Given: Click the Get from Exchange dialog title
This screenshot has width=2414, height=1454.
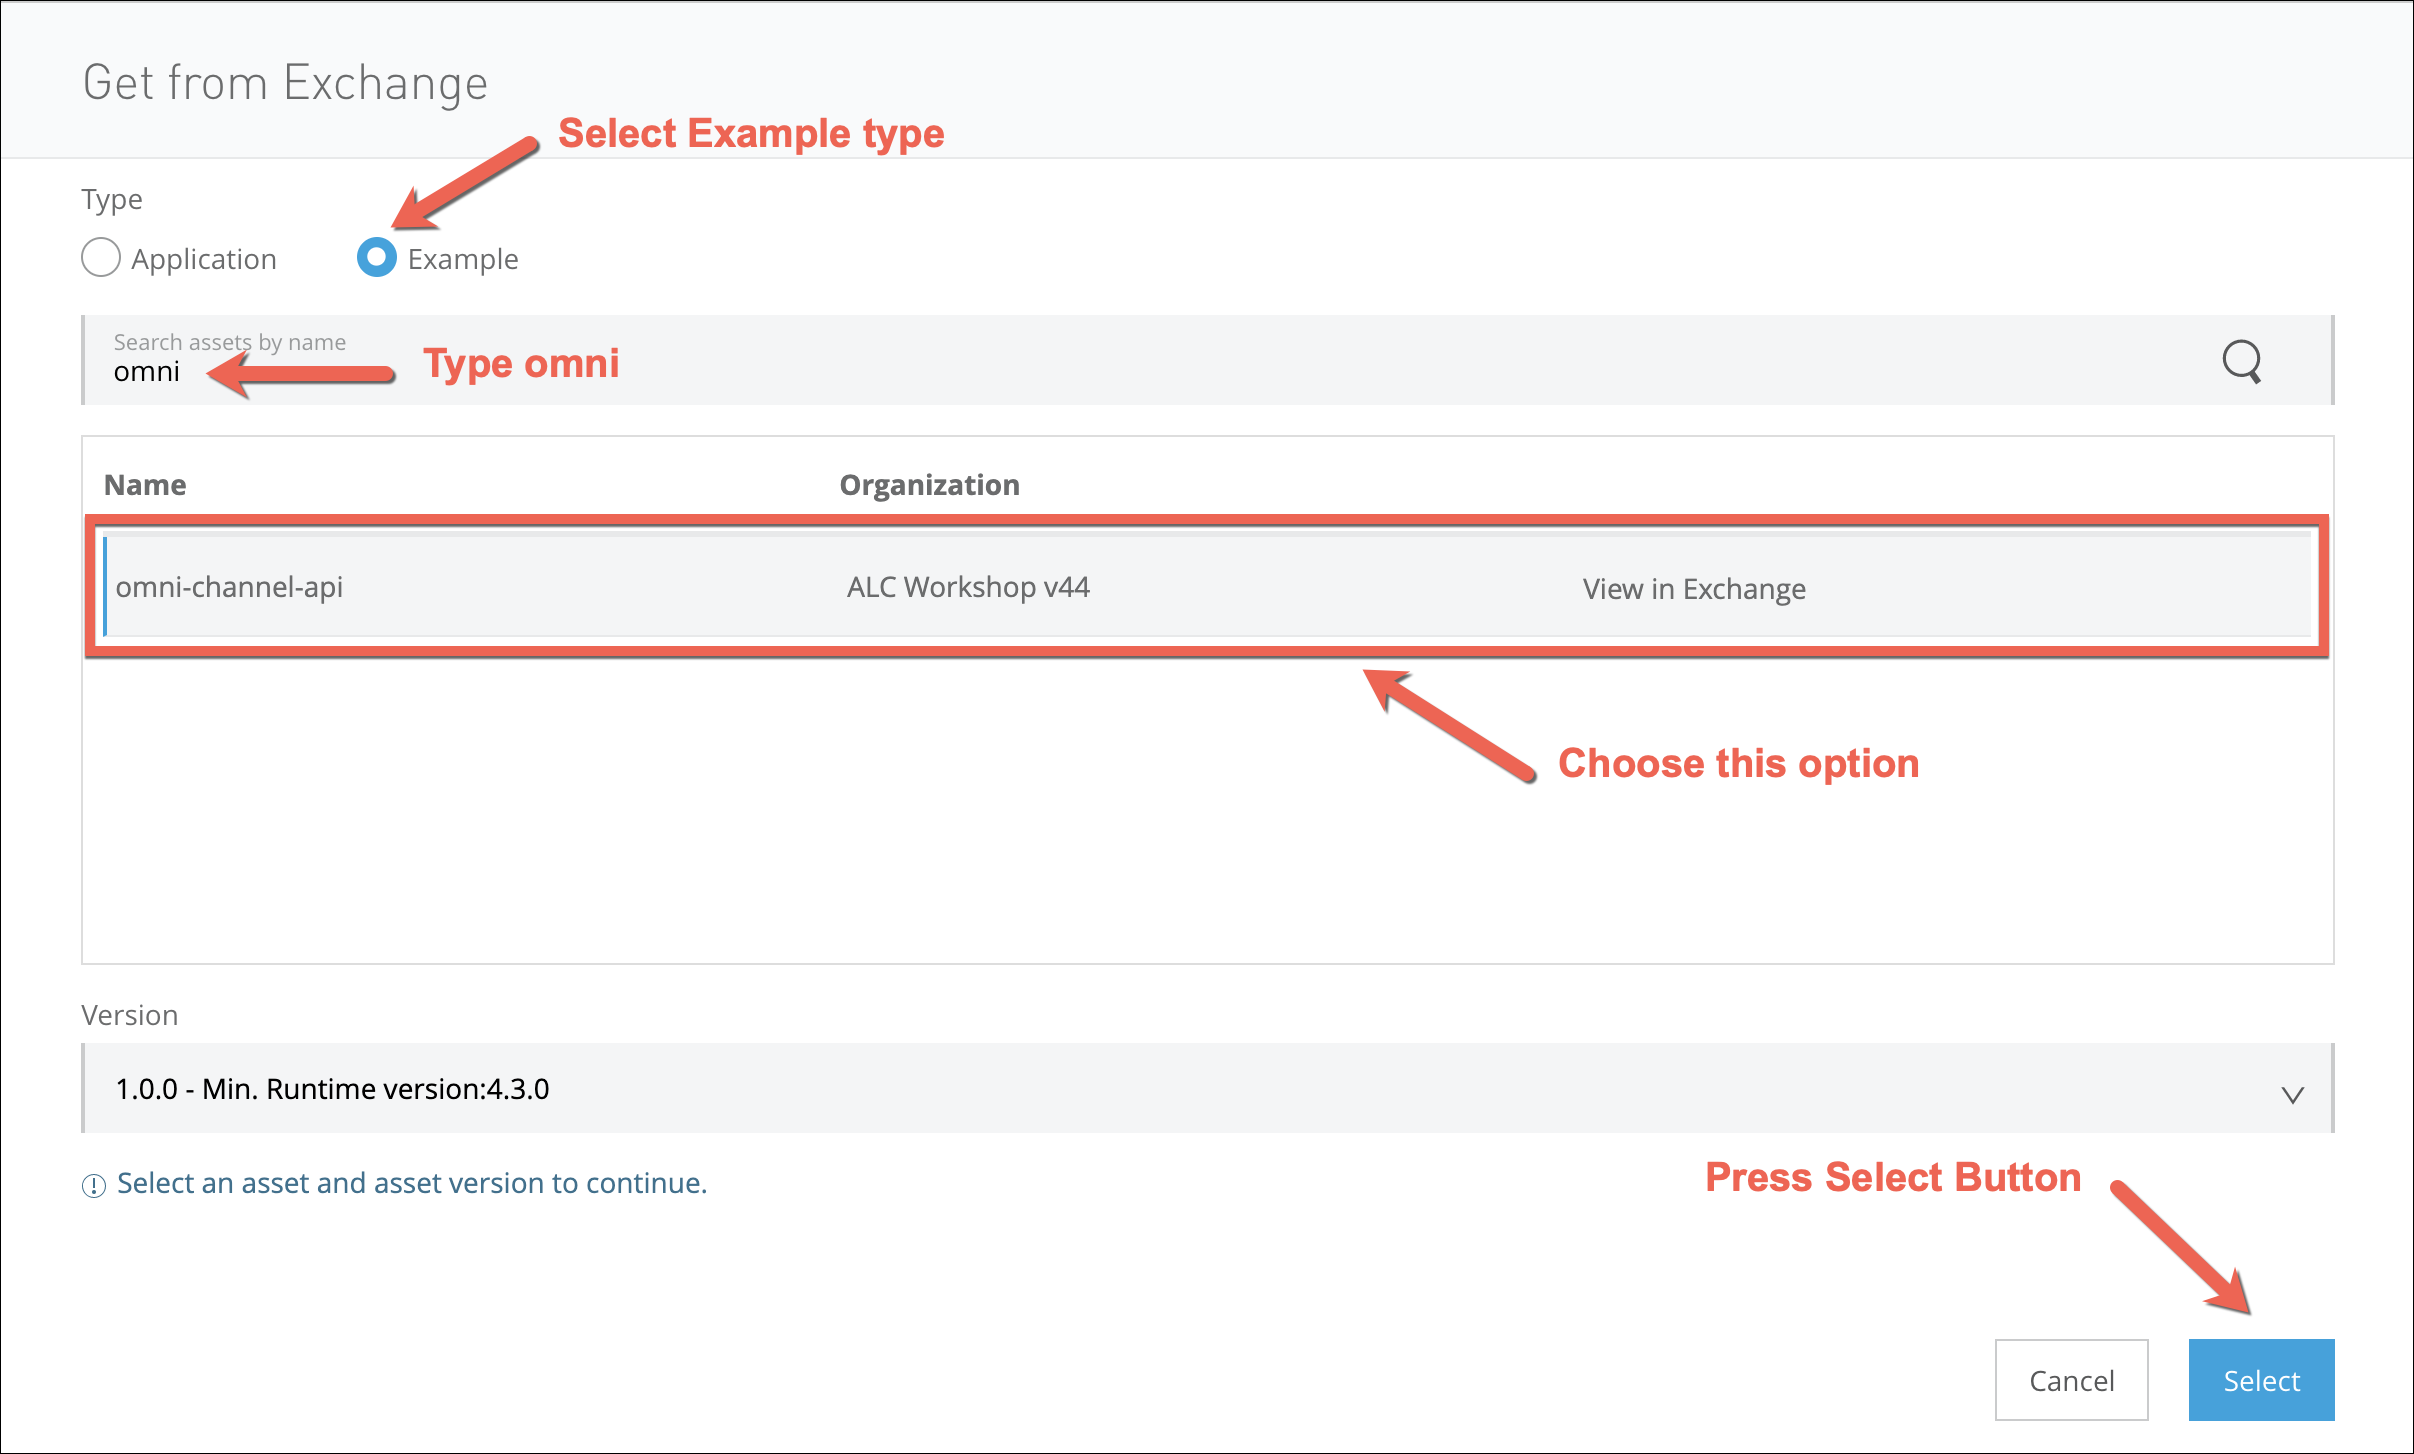Looking at the screenshot, I should (285, 83).
